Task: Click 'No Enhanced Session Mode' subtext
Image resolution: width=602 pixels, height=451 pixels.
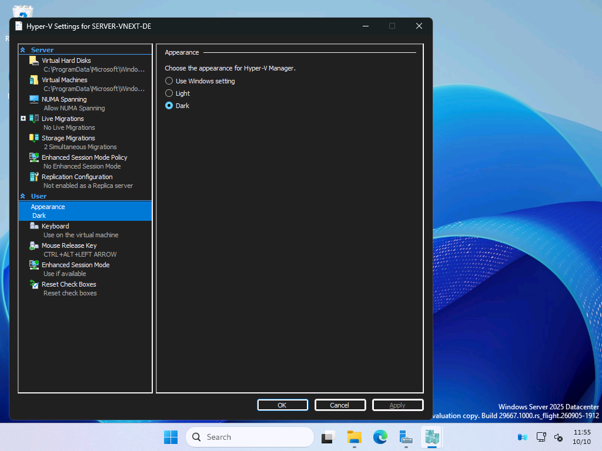Action: tap(82, 166)
